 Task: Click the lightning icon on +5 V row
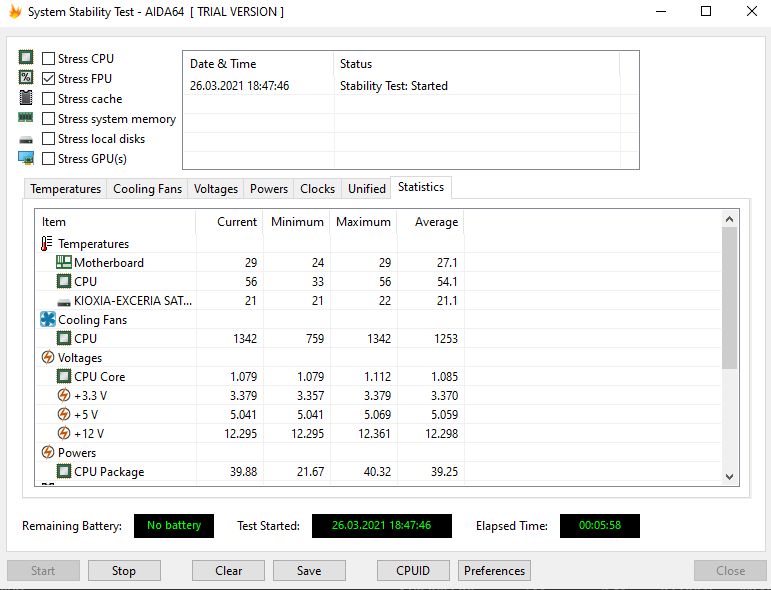tap(64, 414)
